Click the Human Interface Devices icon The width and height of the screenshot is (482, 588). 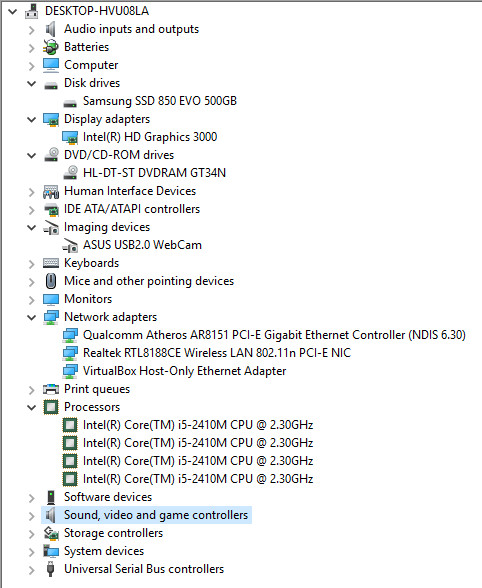tap(51, 191)
